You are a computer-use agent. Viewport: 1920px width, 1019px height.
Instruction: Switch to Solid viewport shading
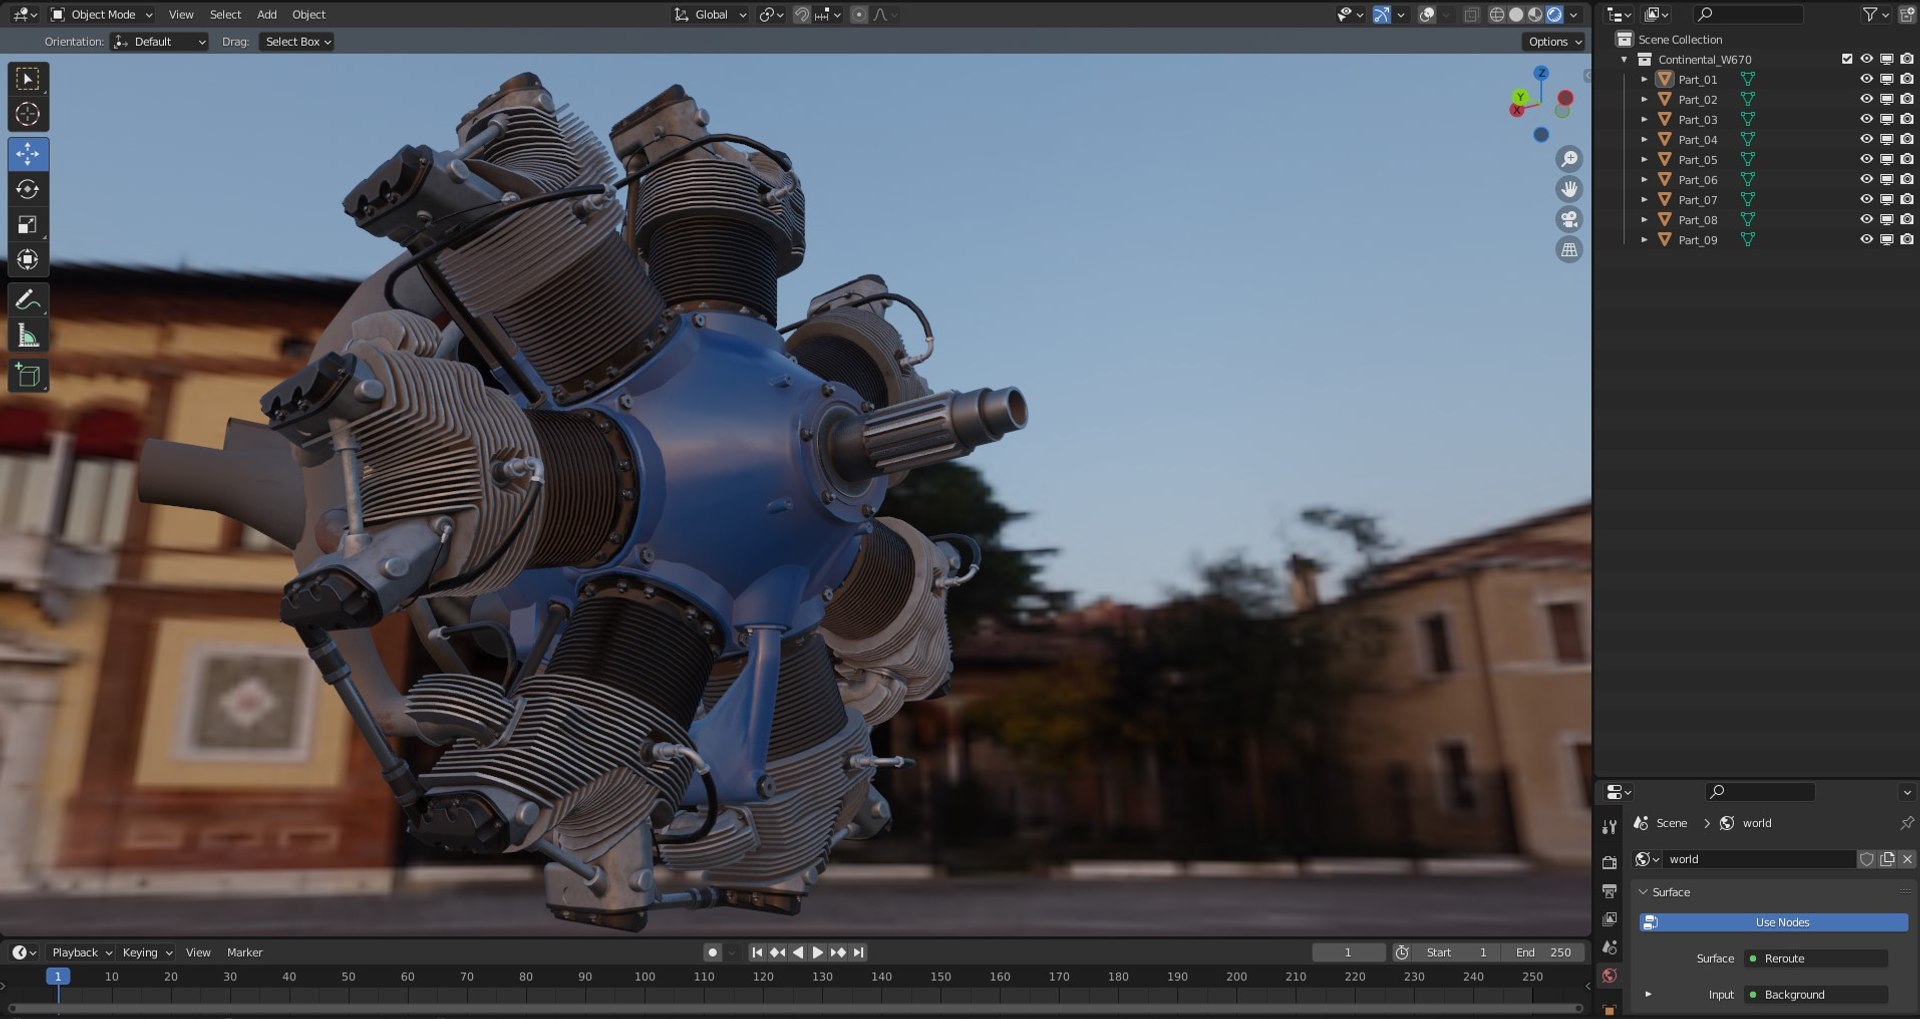1516,15
